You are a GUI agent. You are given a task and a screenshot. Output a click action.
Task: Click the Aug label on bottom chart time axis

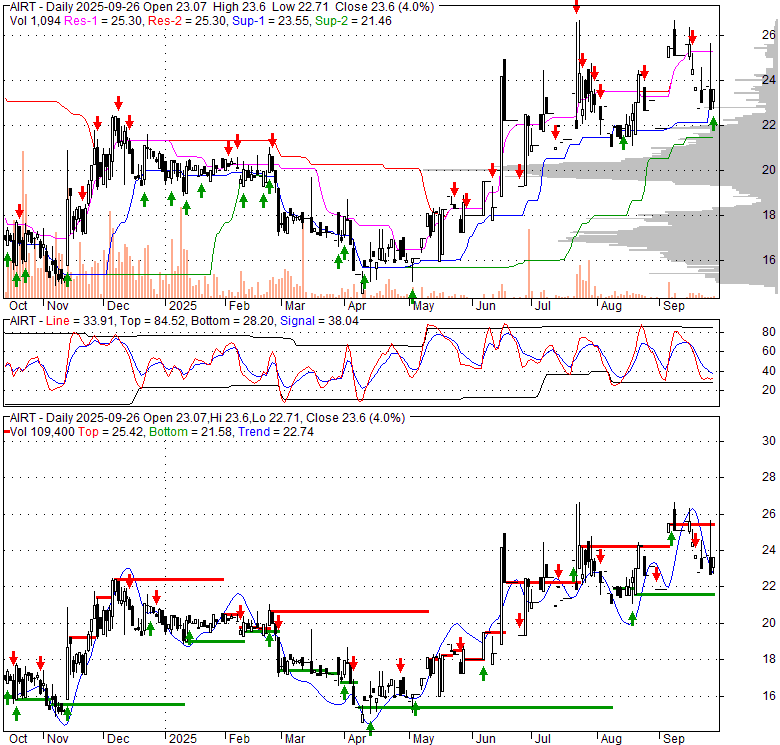pyautogui.click(x=611, y=739)
